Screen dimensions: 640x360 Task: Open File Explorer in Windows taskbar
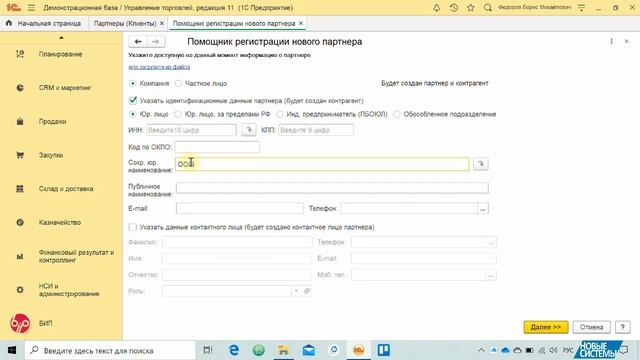tap(283, 350)
